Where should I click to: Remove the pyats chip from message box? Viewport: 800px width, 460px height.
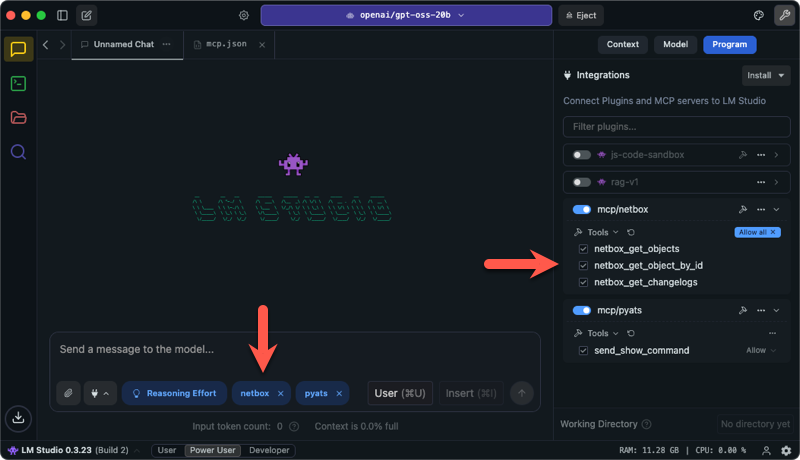pyautogui.click(x=339, y=393)
